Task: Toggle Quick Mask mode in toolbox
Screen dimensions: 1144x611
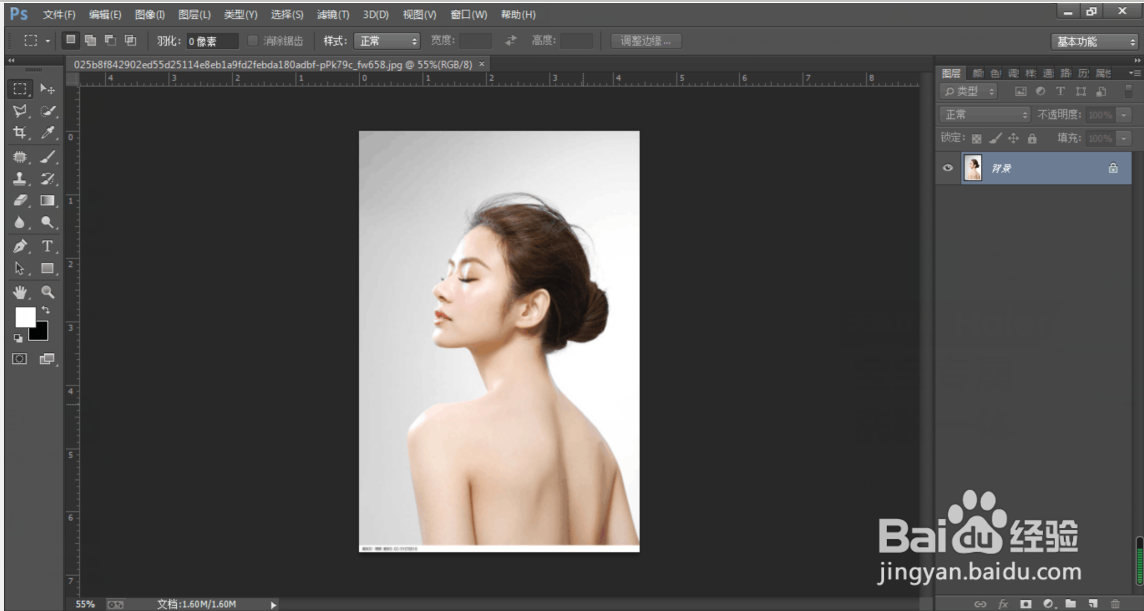Action: point(20,359)
